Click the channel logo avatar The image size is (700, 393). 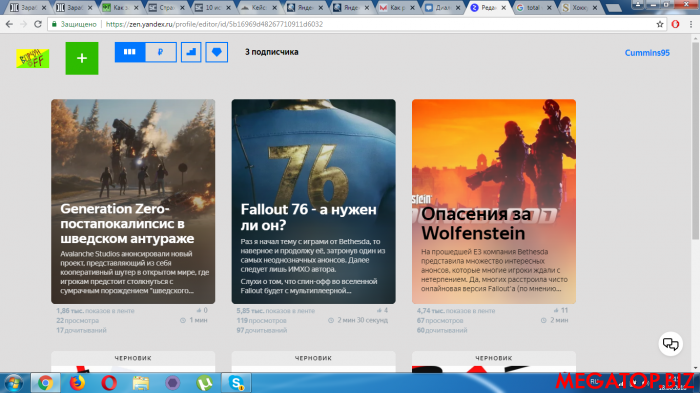[x=33, y=58]
